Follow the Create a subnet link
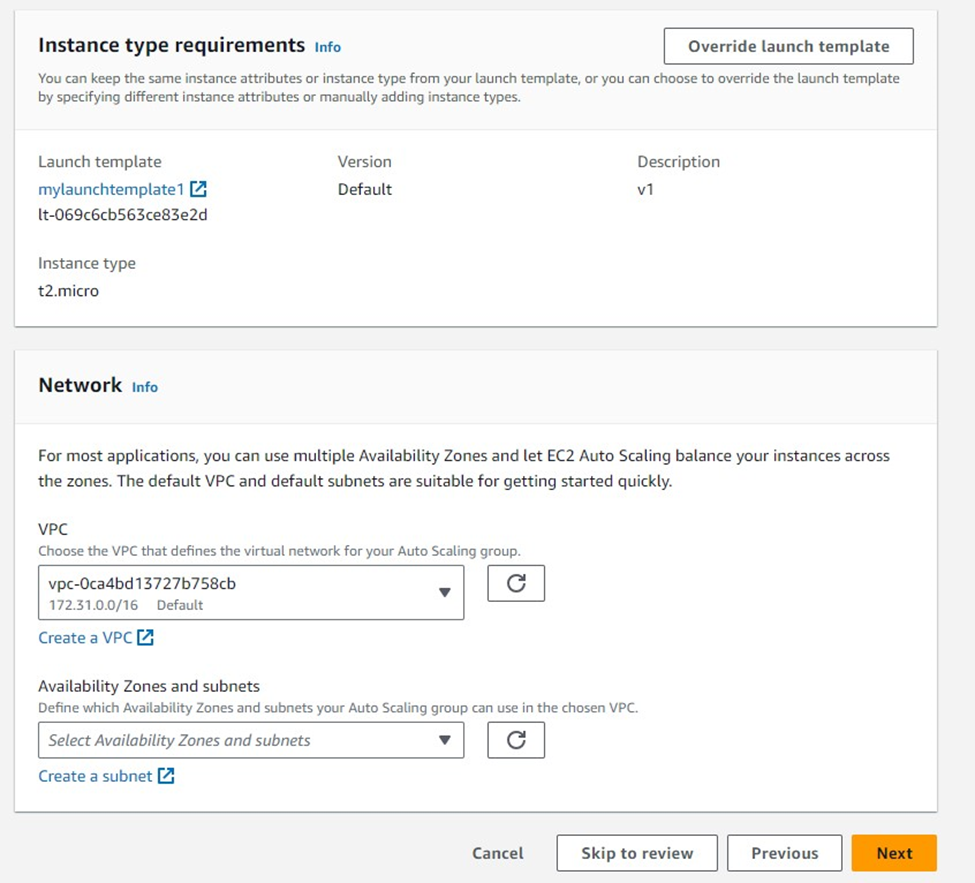The image size is (975, 883). tap(95, 776)
